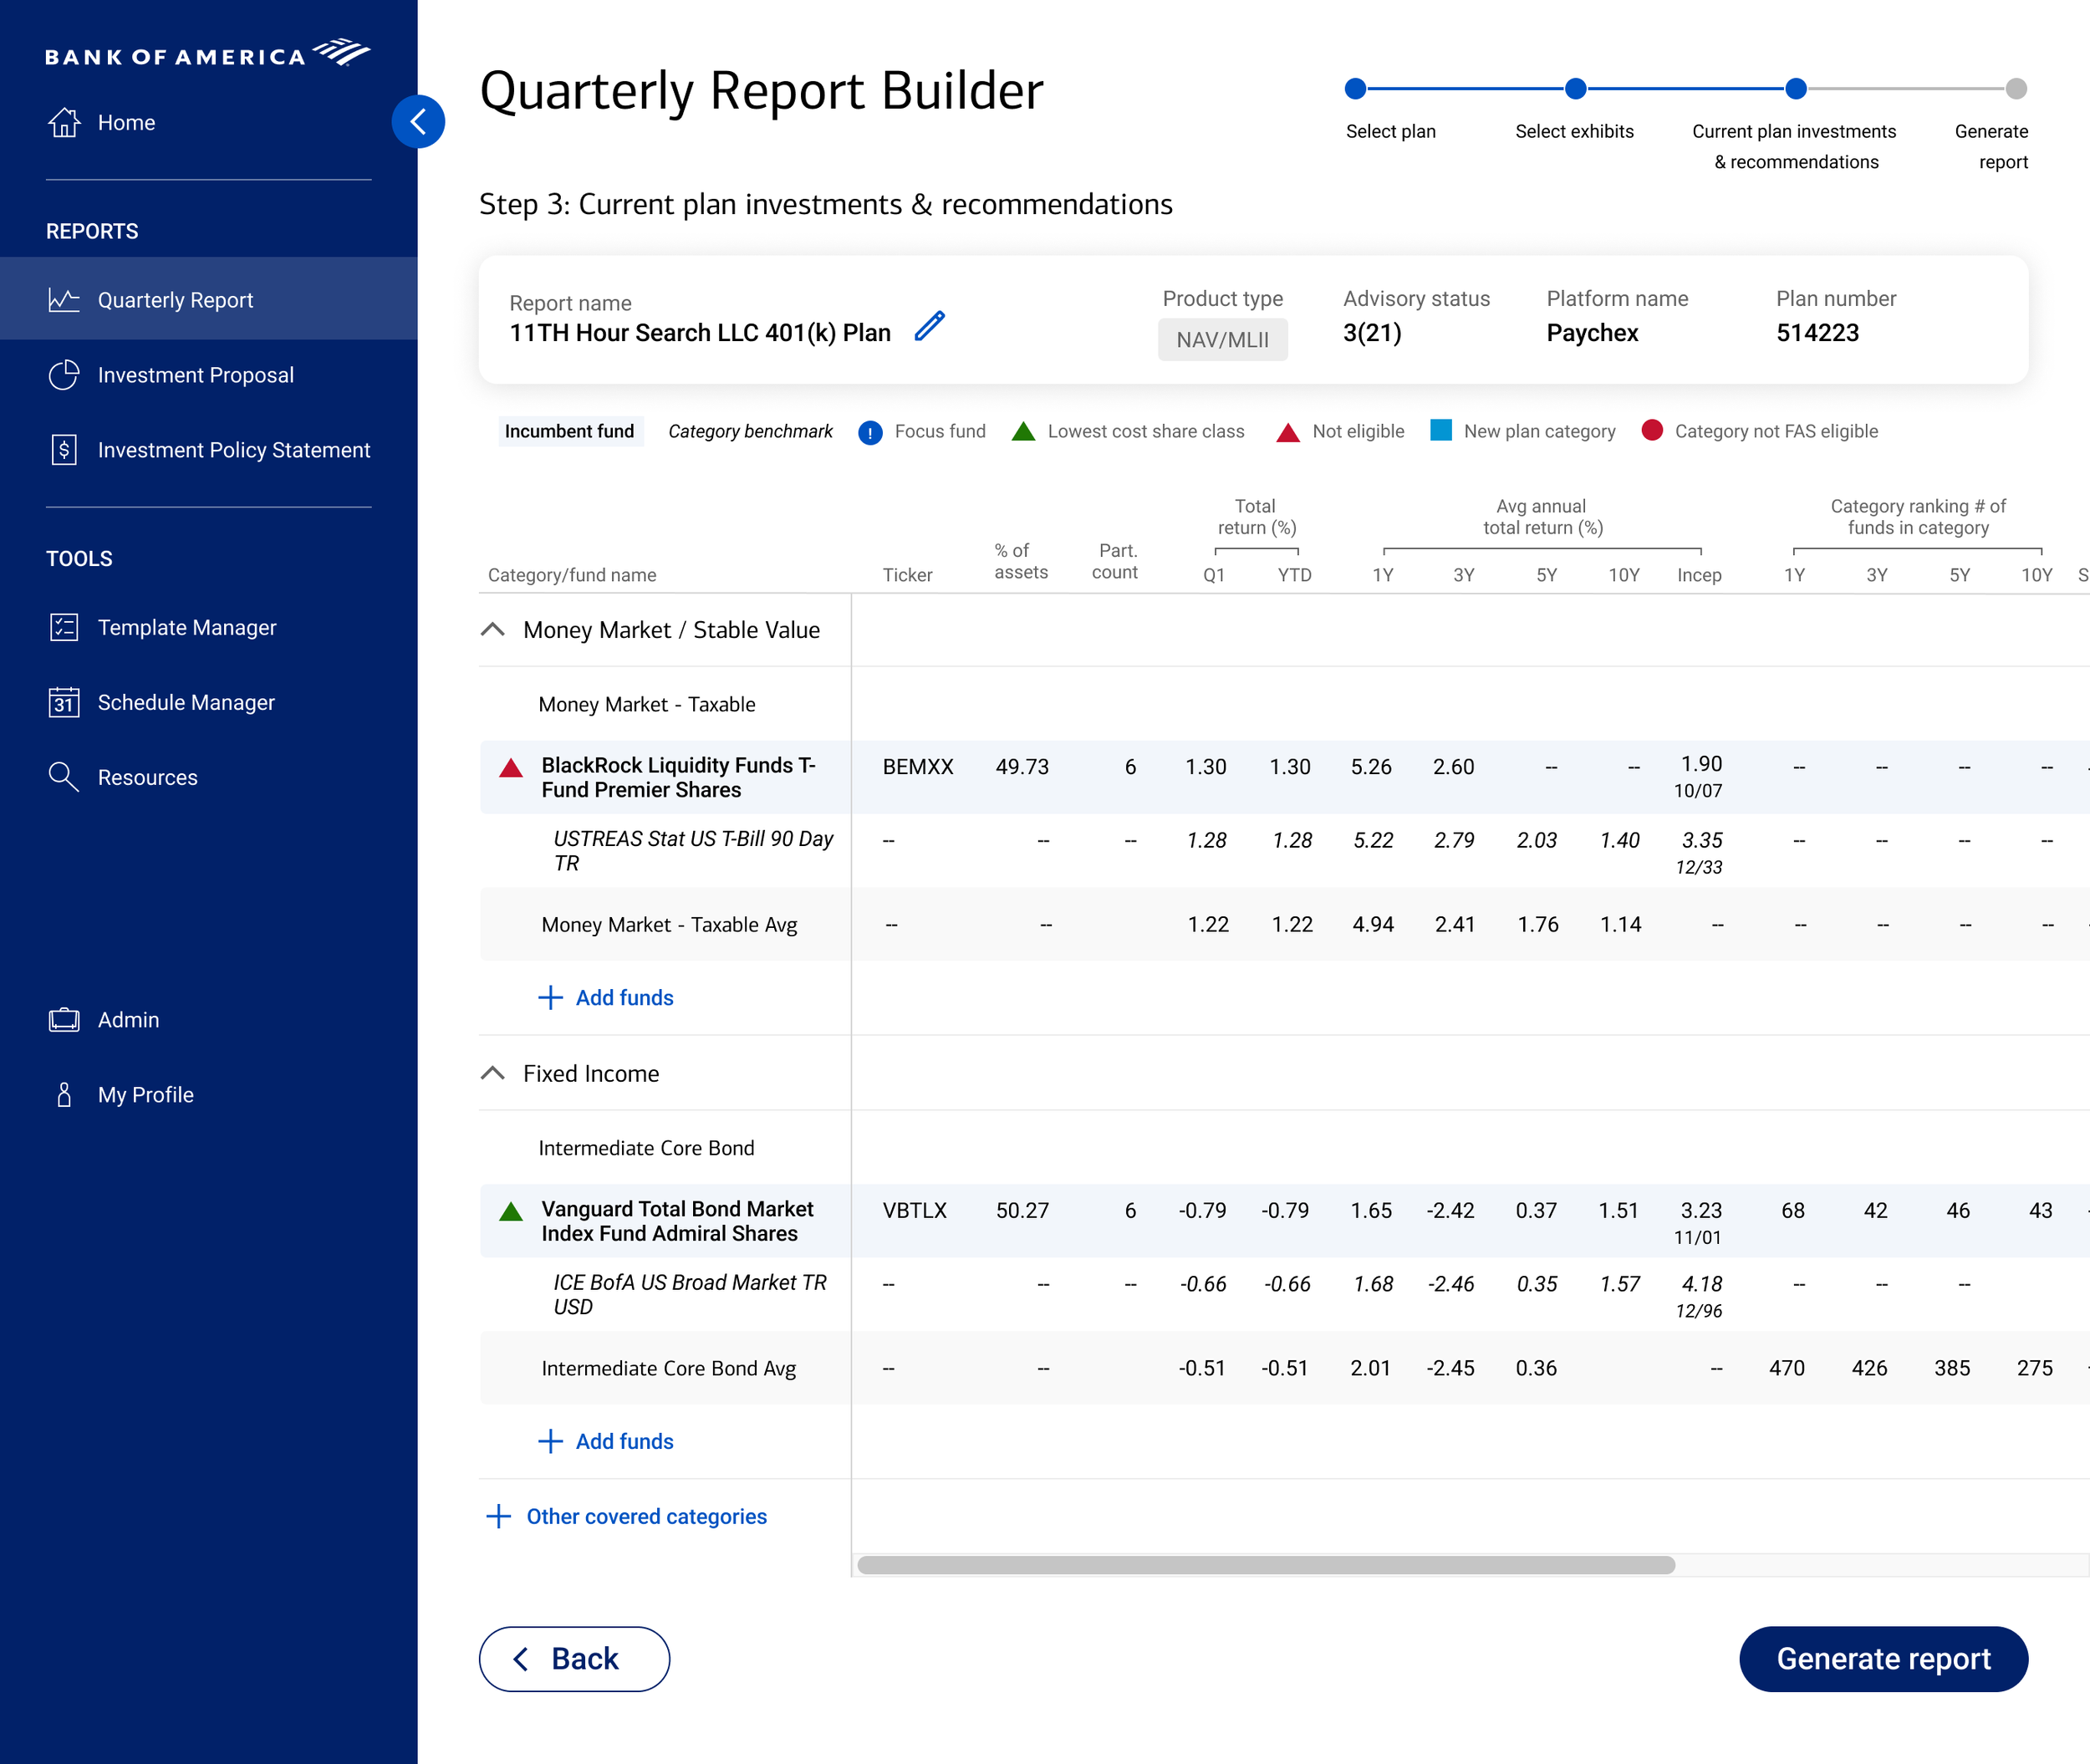The width and height of the screenshot is (2090, 1764).
Task: Open My Profile from the sidebar
Action: [64, 1094]
